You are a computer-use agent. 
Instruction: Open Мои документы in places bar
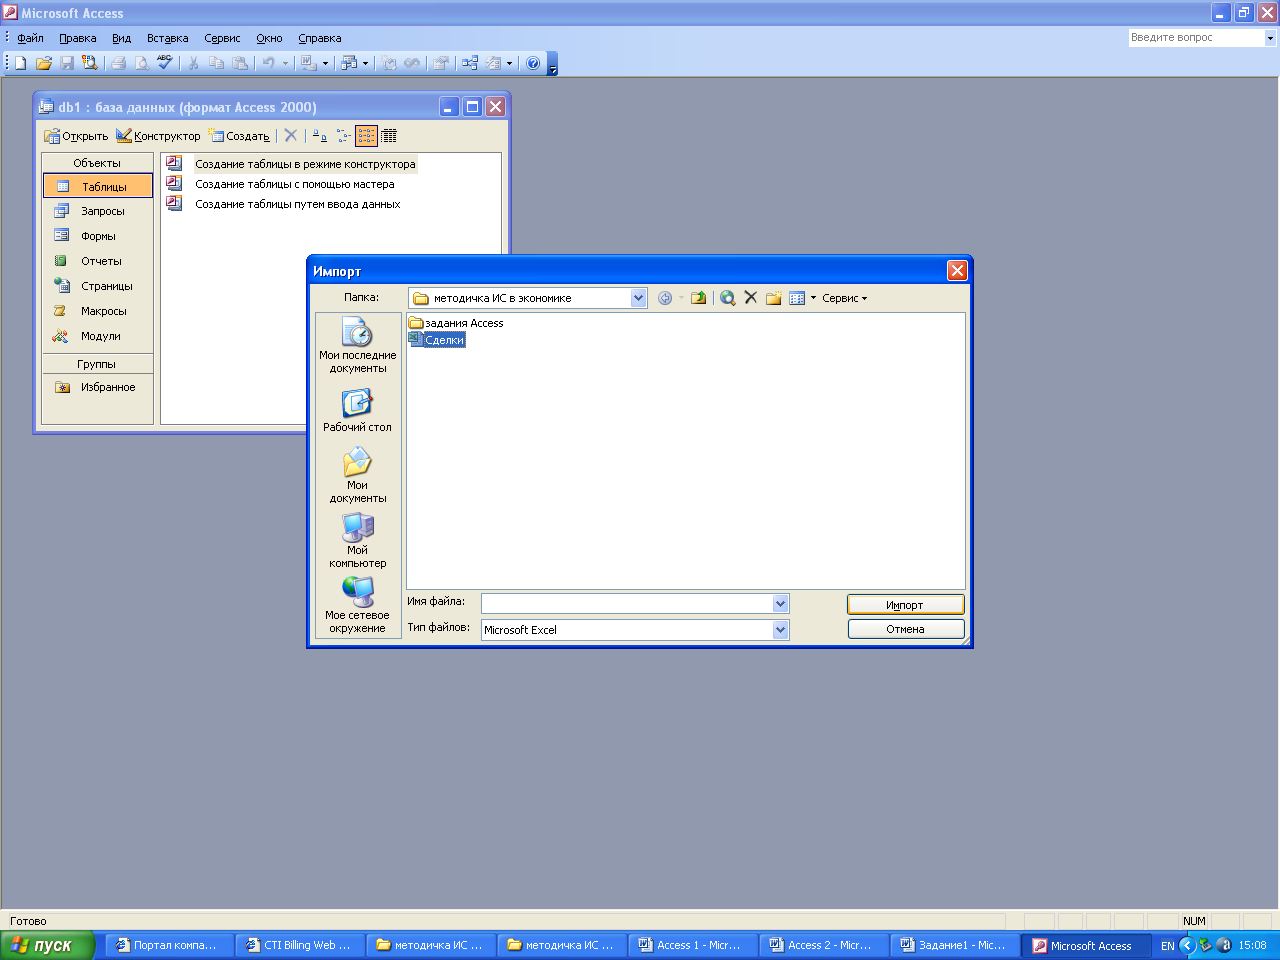[x=358, y=475]
